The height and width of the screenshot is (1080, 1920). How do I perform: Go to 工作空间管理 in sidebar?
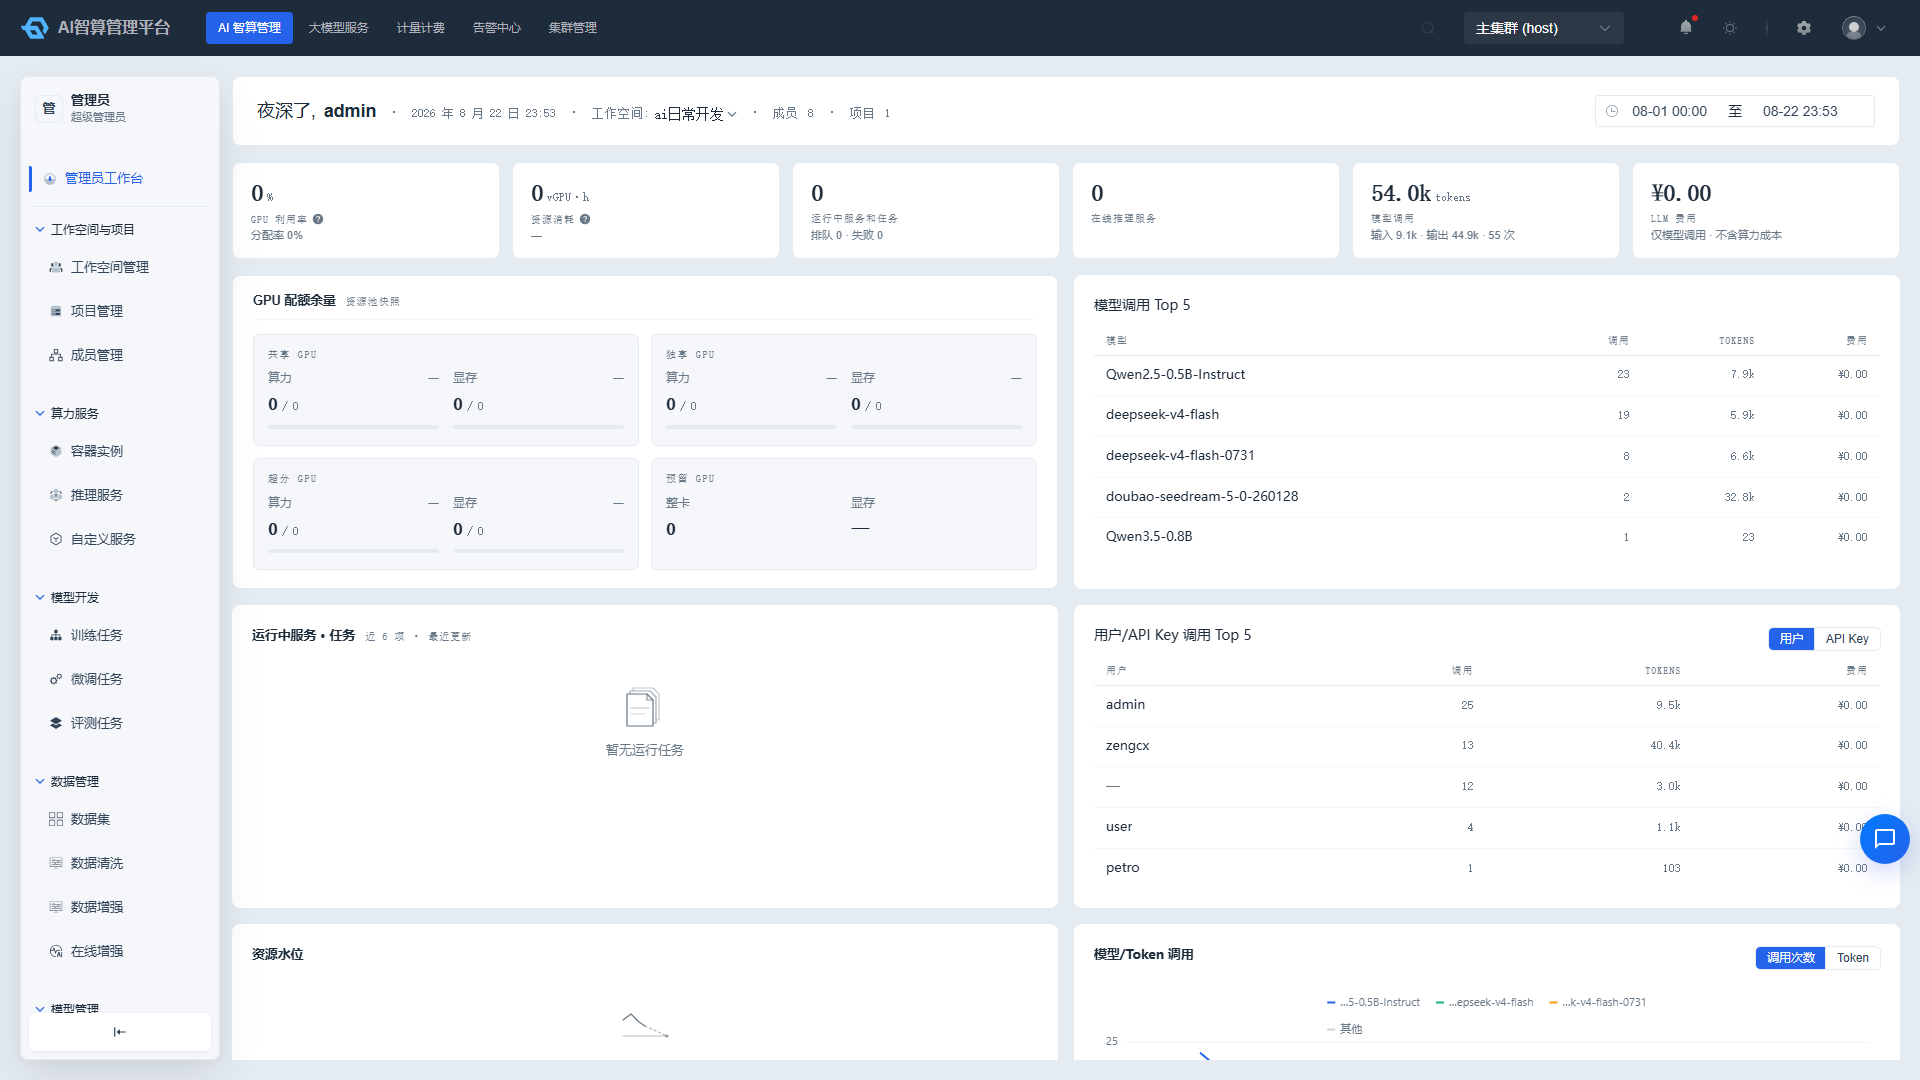point(110,267)
